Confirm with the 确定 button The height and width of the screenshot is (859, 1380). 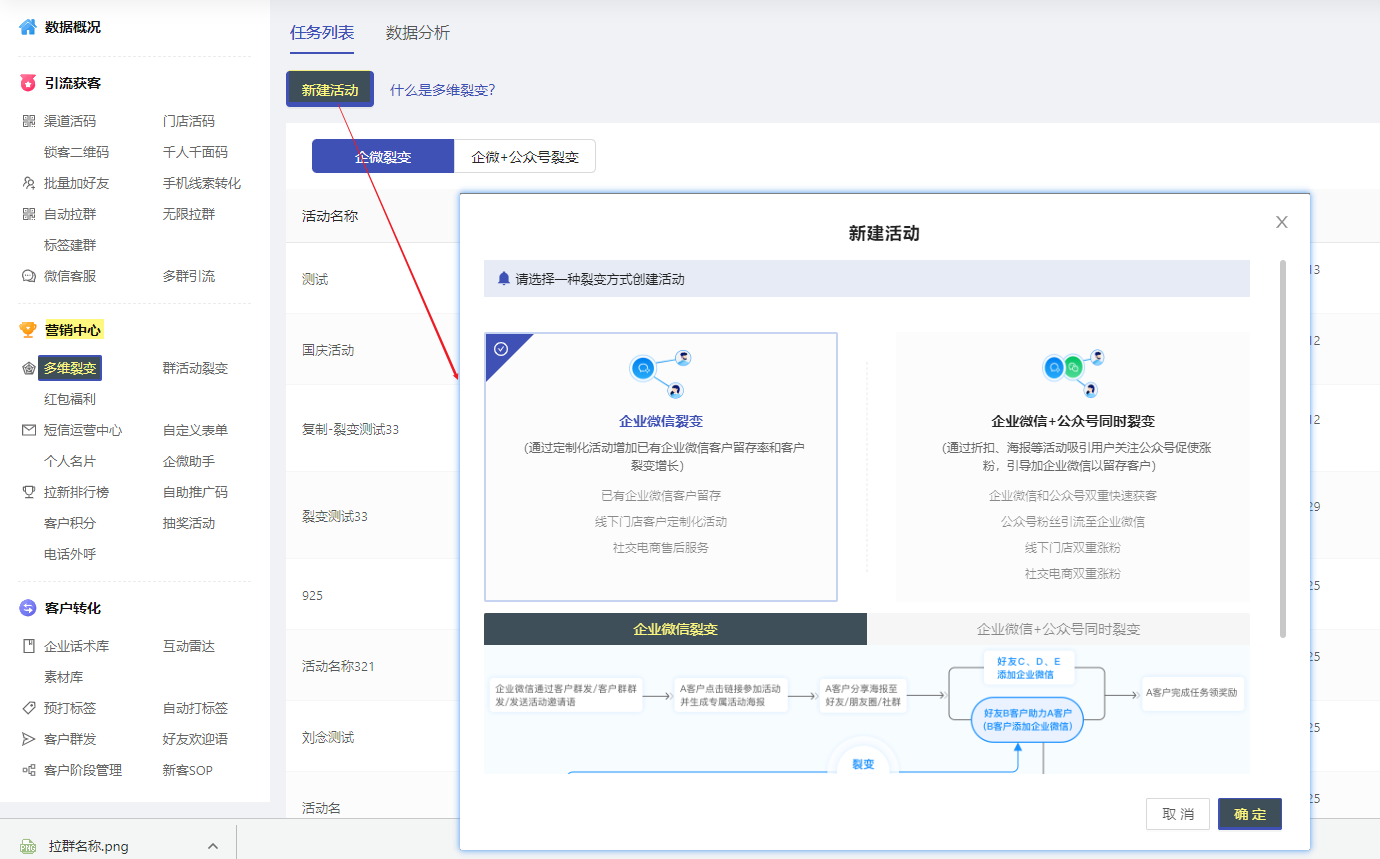[x=1250, y=814]
